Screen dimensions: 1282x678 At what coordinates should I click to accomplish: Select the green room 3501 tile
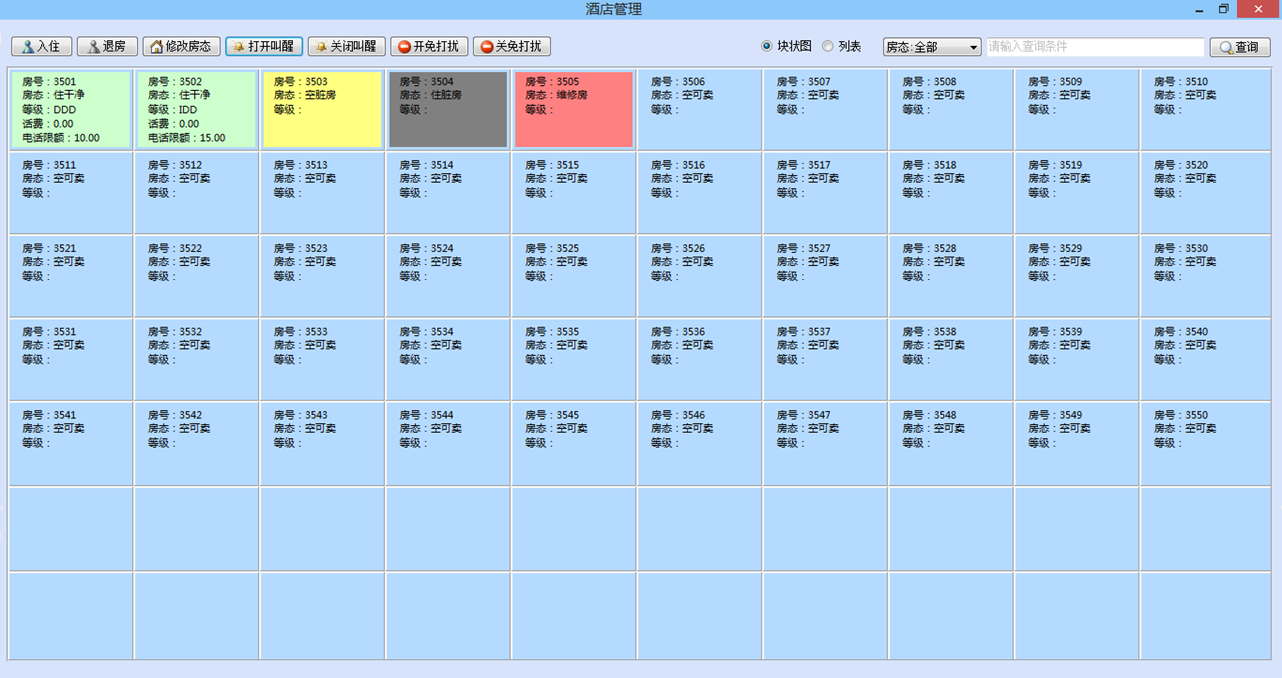71,109
